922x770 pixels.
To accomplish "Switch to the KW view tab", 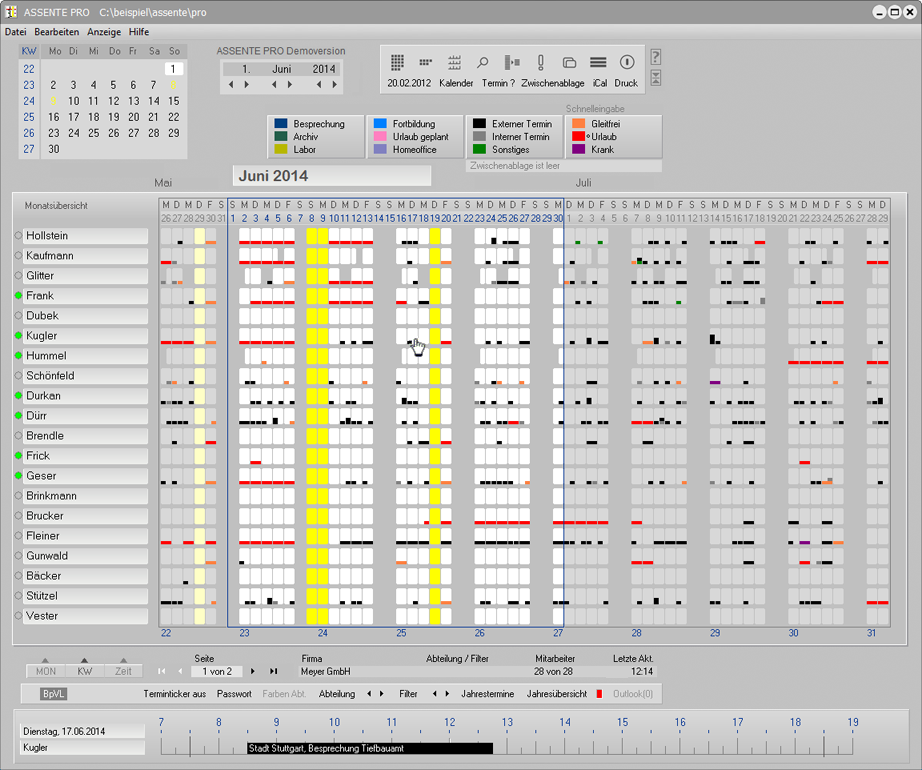I will 85,671.
